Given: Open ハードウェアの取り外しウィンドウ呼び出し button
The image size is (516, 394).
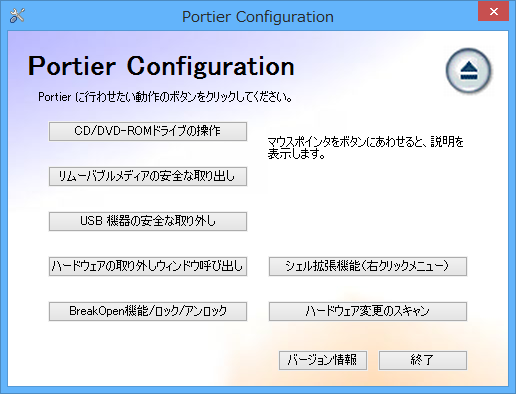Looking at the screenshot, I should click(x=148, y=266).
